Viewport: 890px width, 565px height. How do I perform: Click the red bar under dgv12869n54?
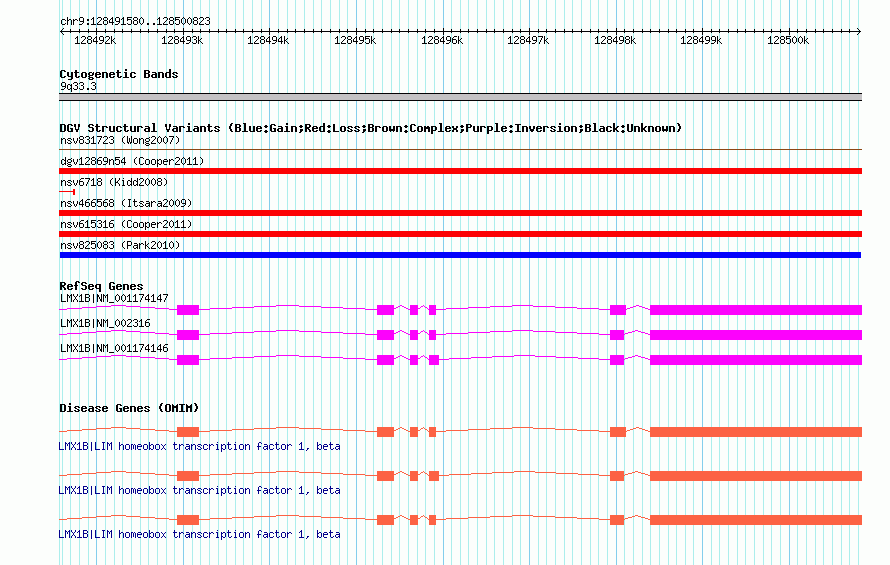(460, 171)
